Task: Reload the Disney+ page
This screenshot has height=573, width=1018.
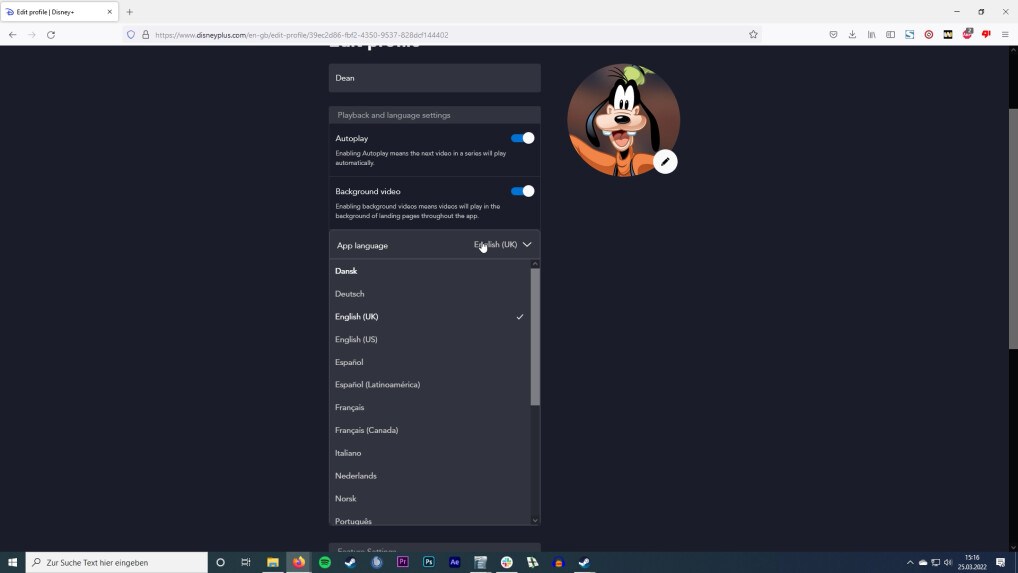Action: pos(51,34)
